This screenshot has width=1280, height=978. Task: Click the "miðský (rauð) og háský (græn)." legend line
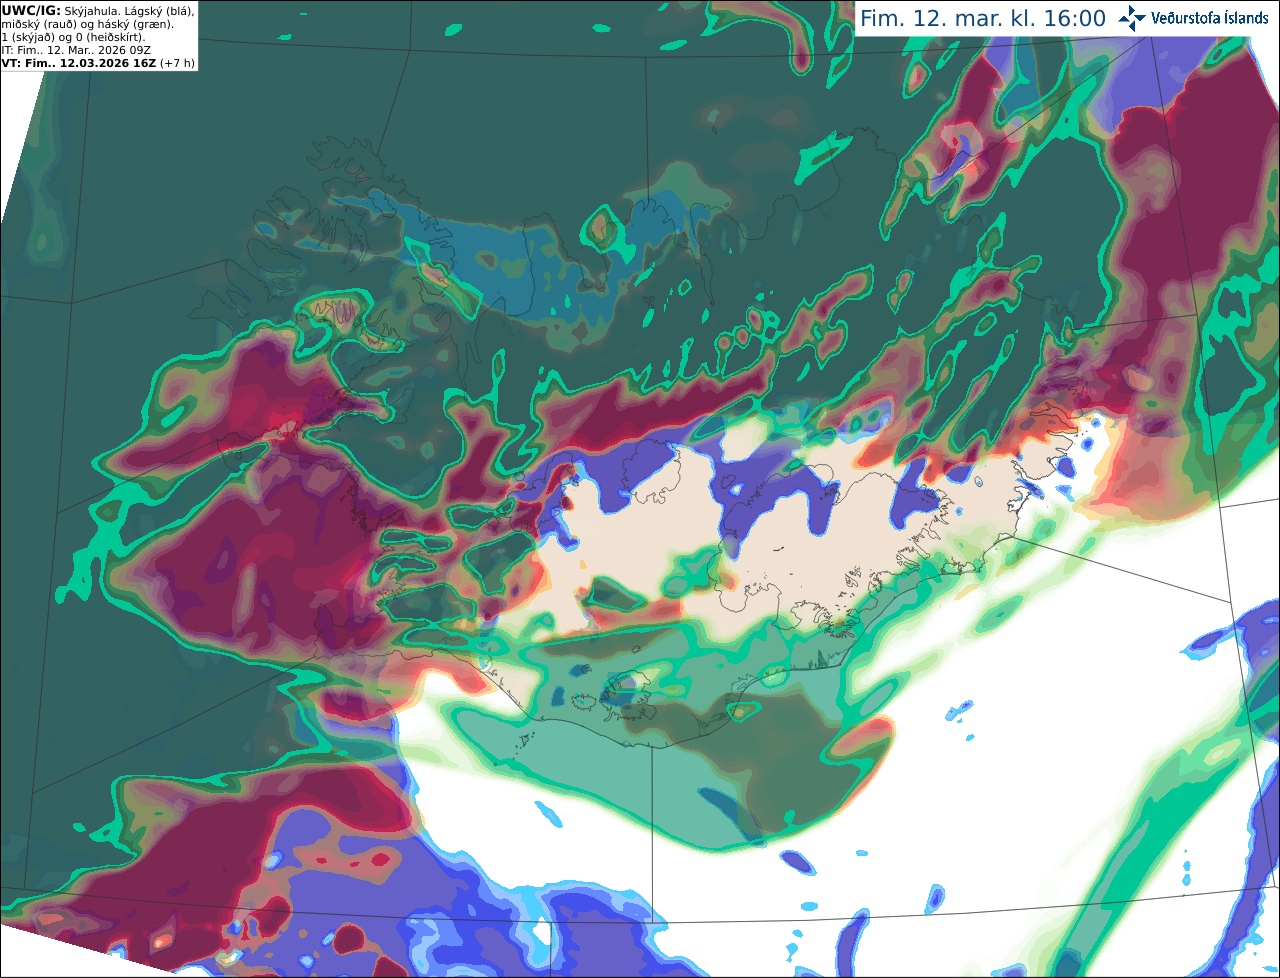pos(87,23)
